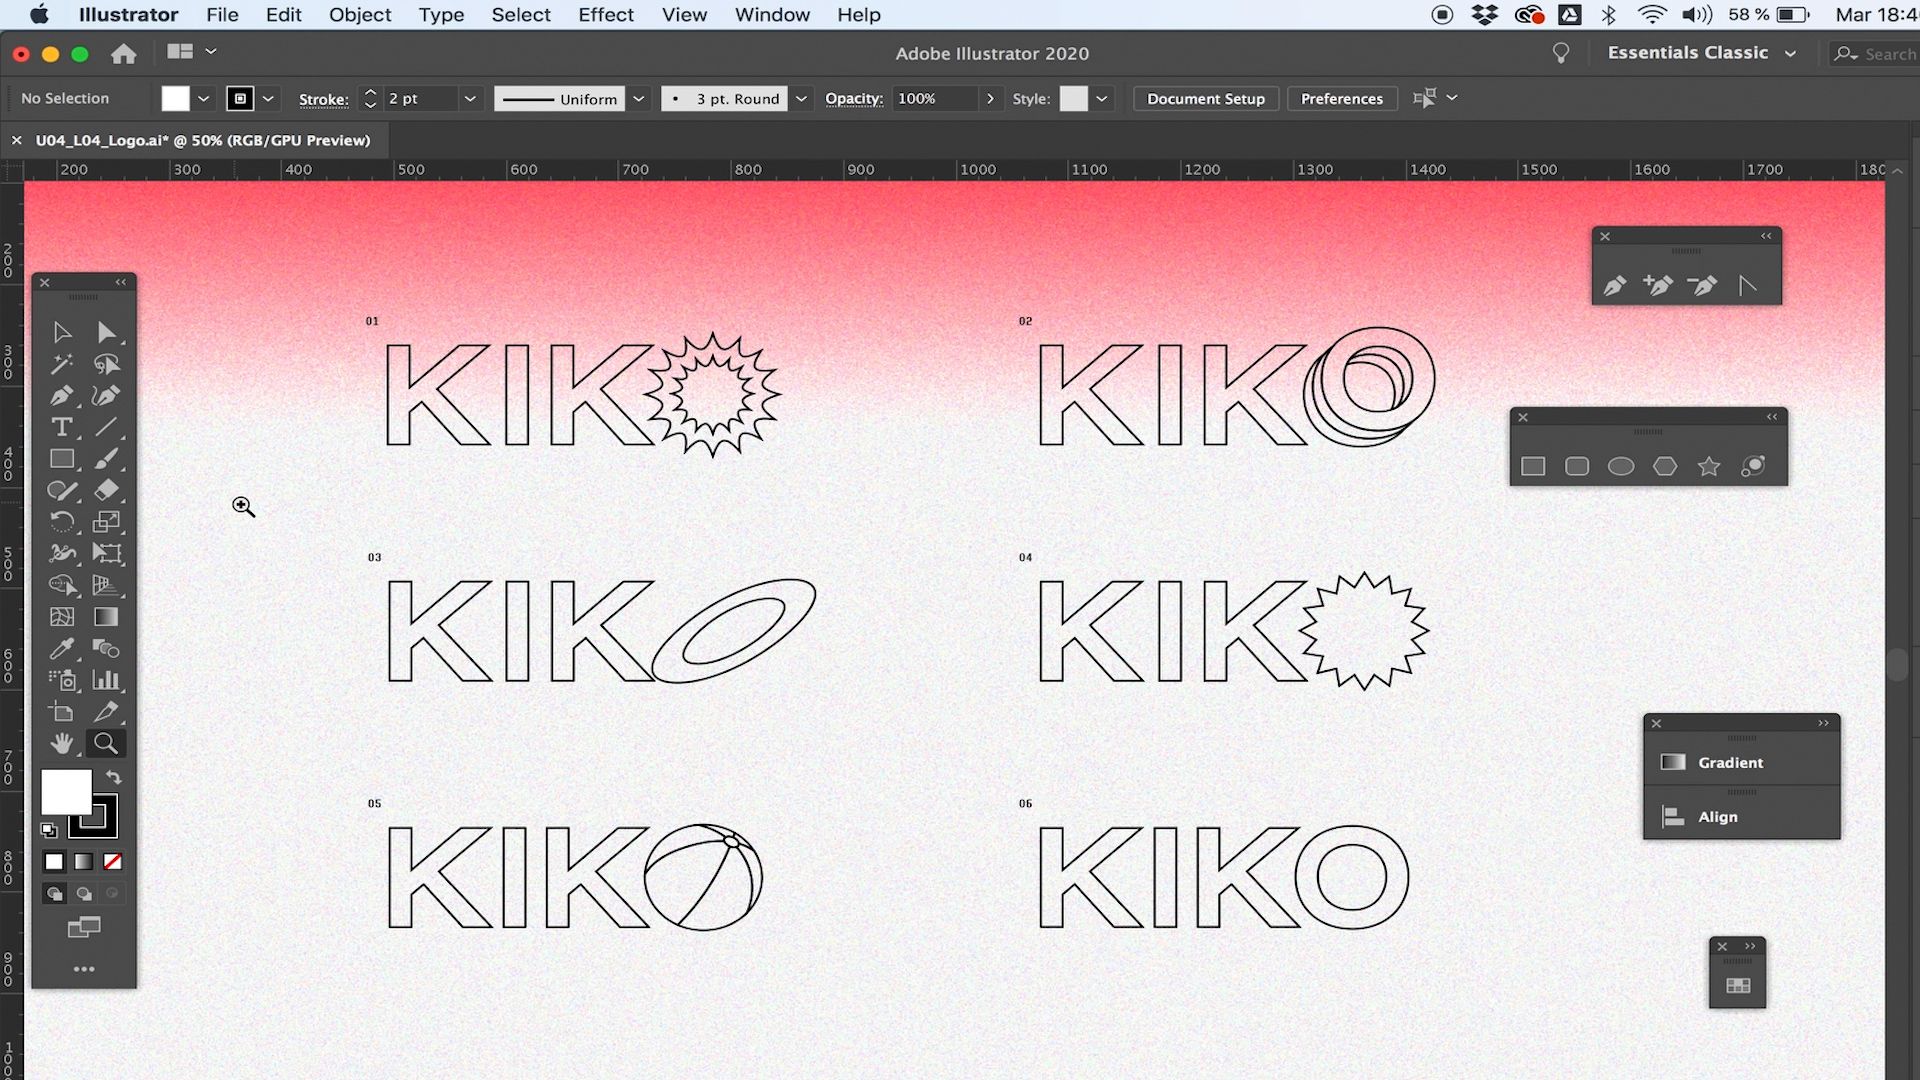Select the Free Transform tool
Screen dimensions: 1920x1080
tap(106, 553)
